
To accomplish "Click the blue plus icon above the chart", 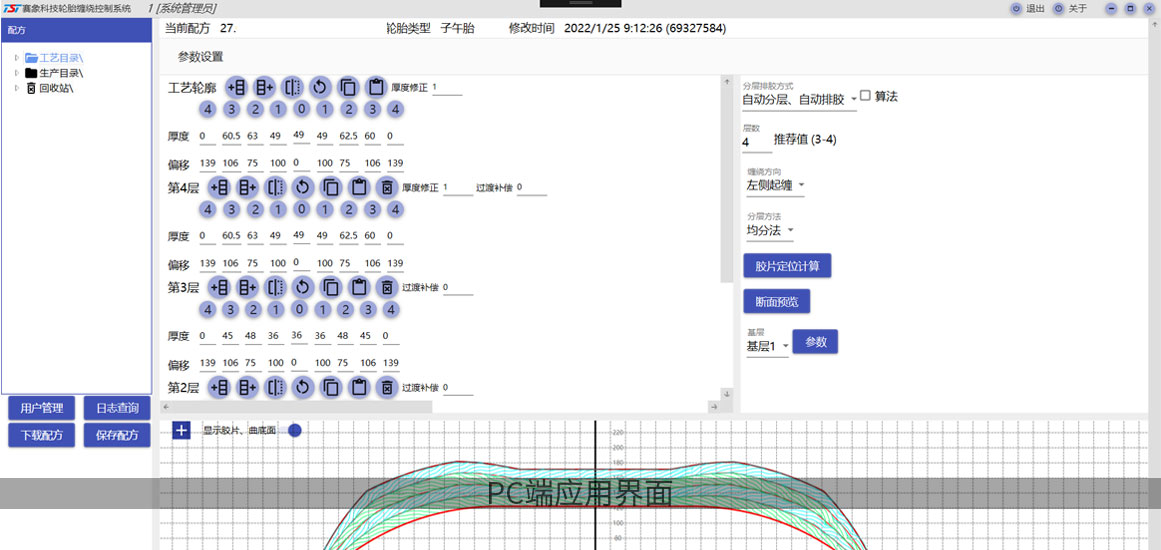I will [x=181, y=430].
